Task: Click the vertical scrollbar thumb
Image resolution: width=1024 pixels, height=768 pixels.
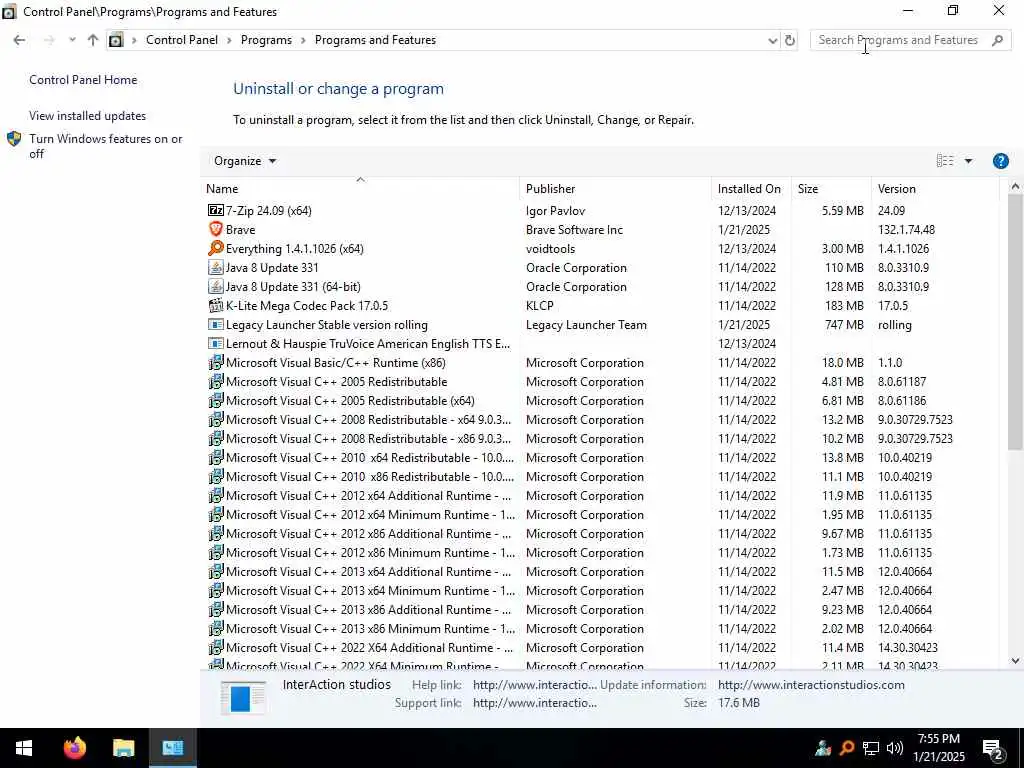Action: 1015,322
